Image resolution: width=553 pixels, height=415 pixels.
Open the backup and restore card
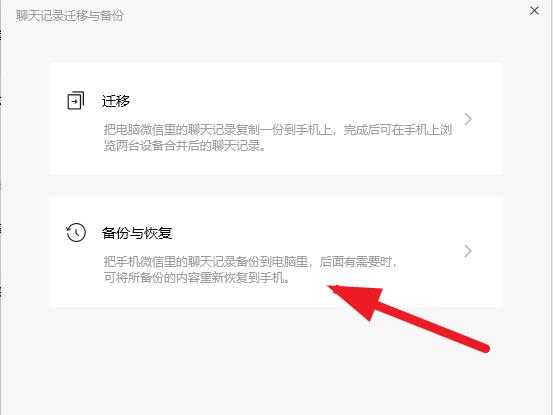click(276, 251)
